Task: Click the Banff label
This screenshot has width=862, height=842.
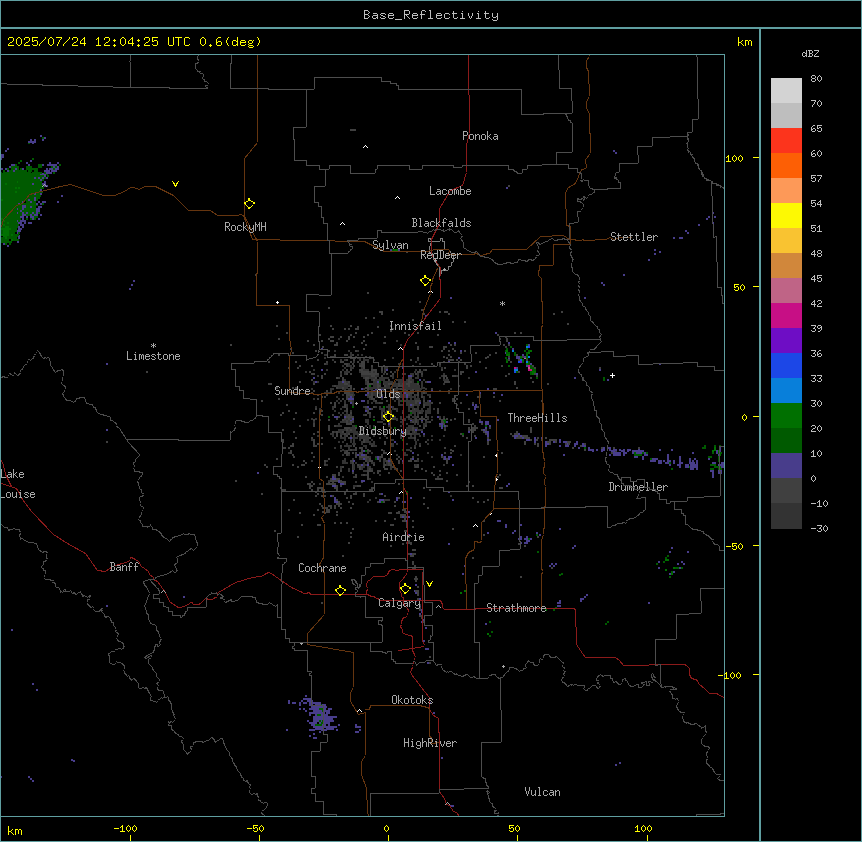Action: pyautogui.click(x=124, y=567)
